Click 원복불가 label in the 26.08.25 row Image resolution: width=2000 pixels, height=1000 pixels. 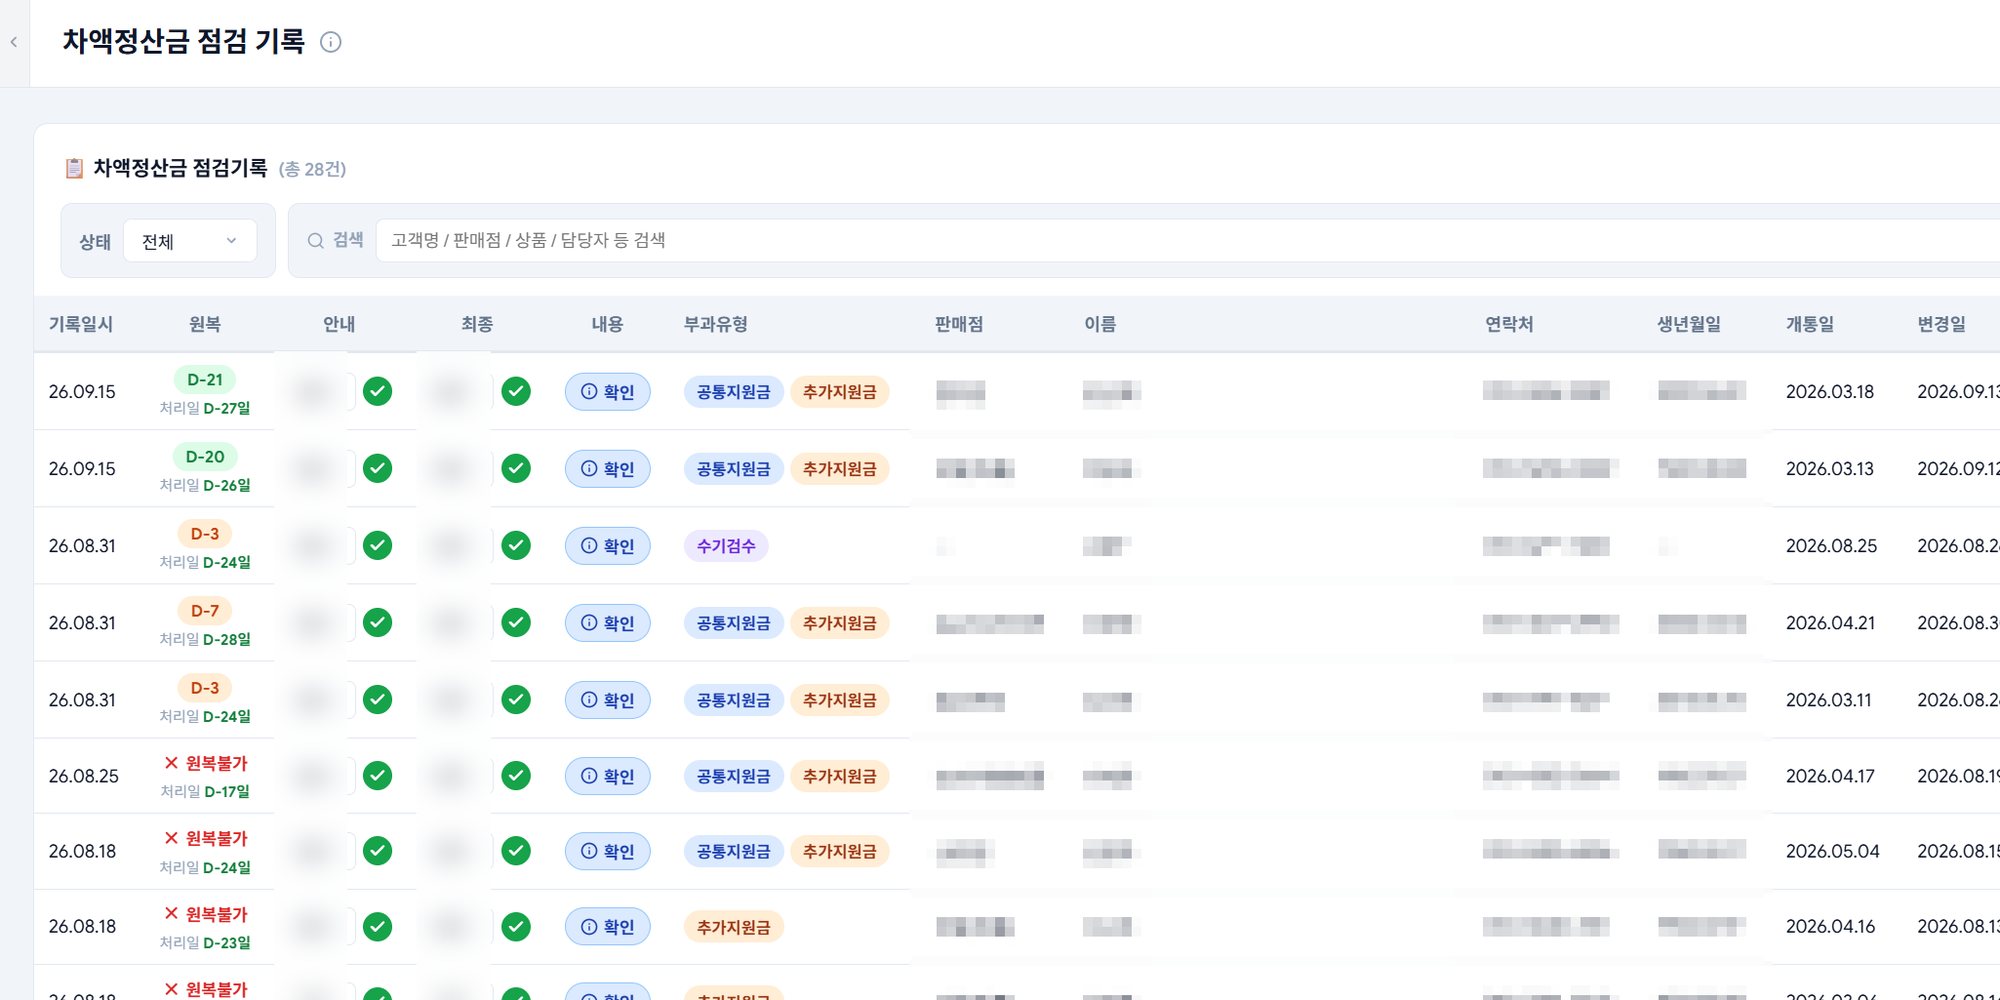[206, 763]
